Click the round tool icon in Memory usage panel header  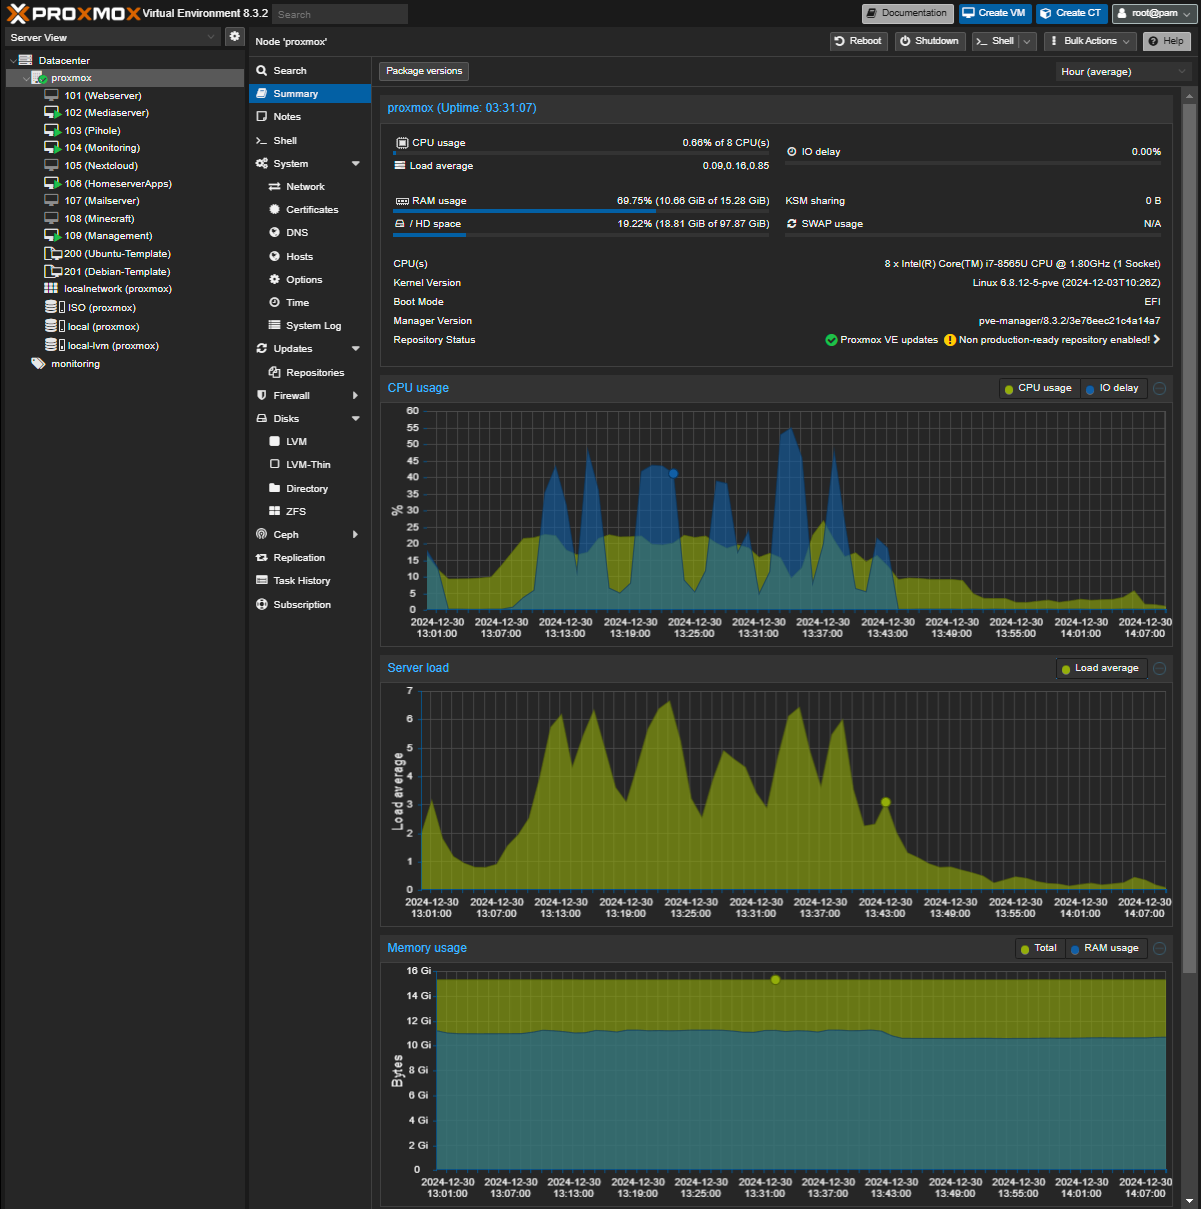(1160, 948)
